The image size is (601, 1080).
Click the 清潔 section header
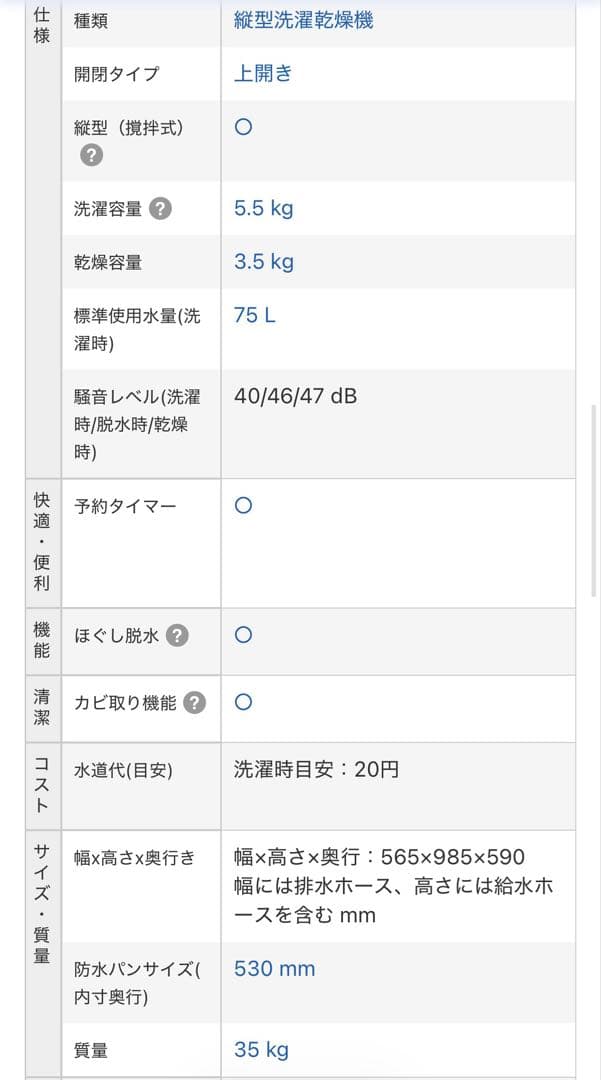(41, 708)
